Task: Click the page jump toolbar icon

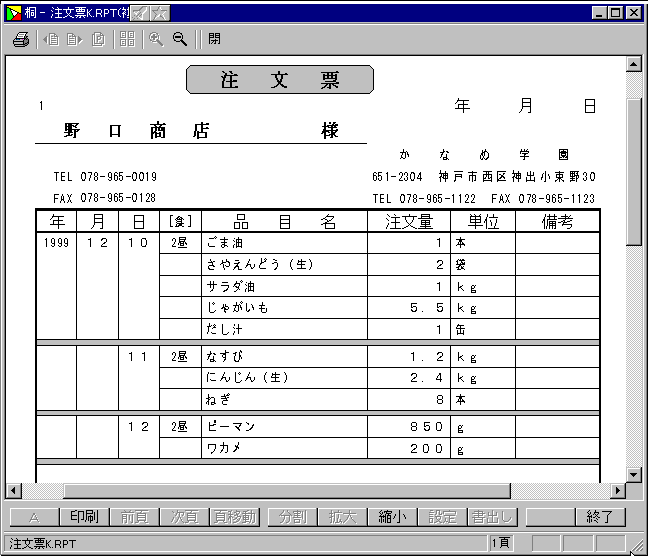Action: [x=98, y=39]
